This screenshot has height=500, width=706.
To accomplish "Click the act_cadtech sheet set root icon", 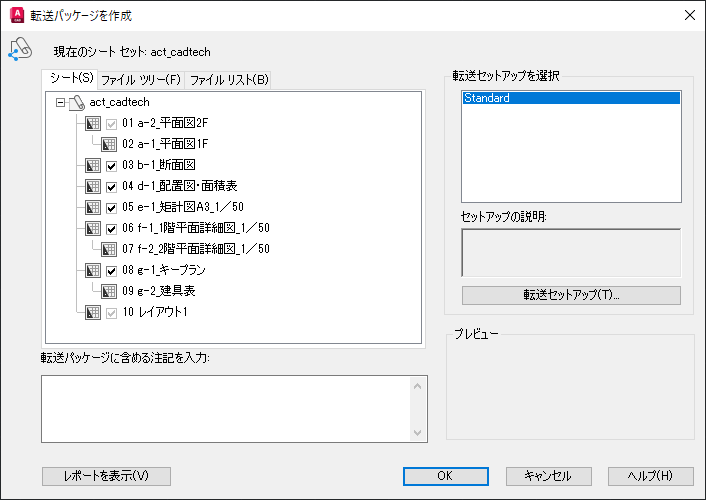I will [x=77, y=103].
